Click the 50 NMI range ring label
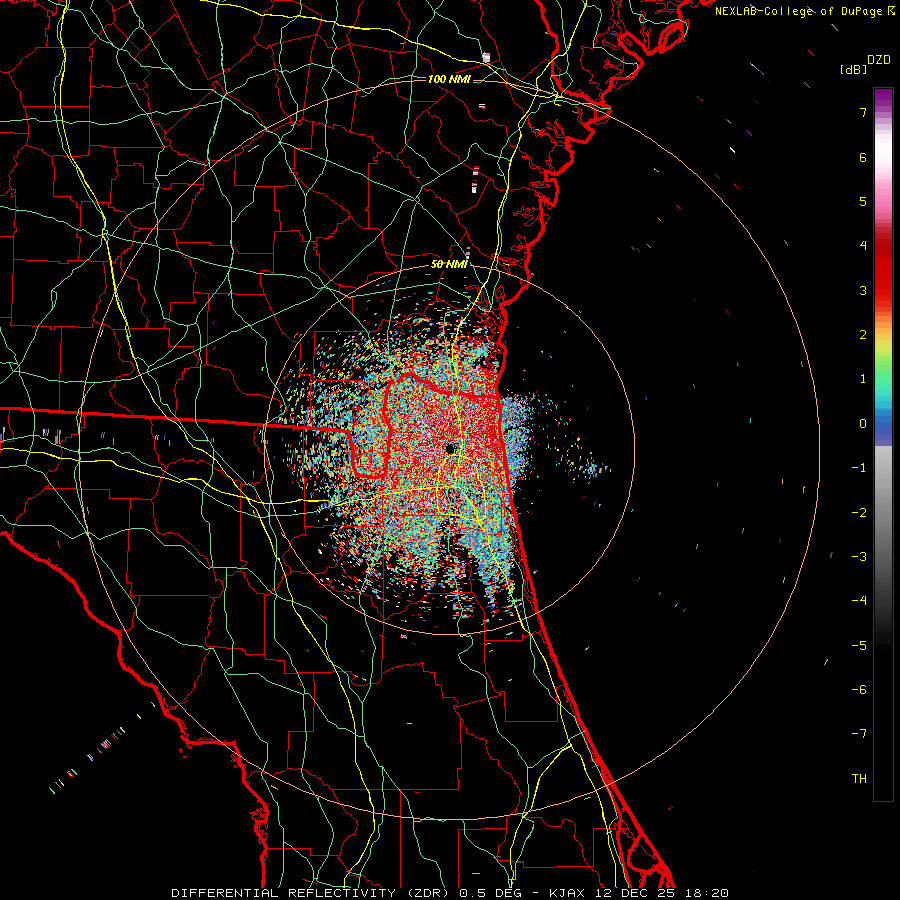Viewport: 900px width, 900px height. coord(449,264)
